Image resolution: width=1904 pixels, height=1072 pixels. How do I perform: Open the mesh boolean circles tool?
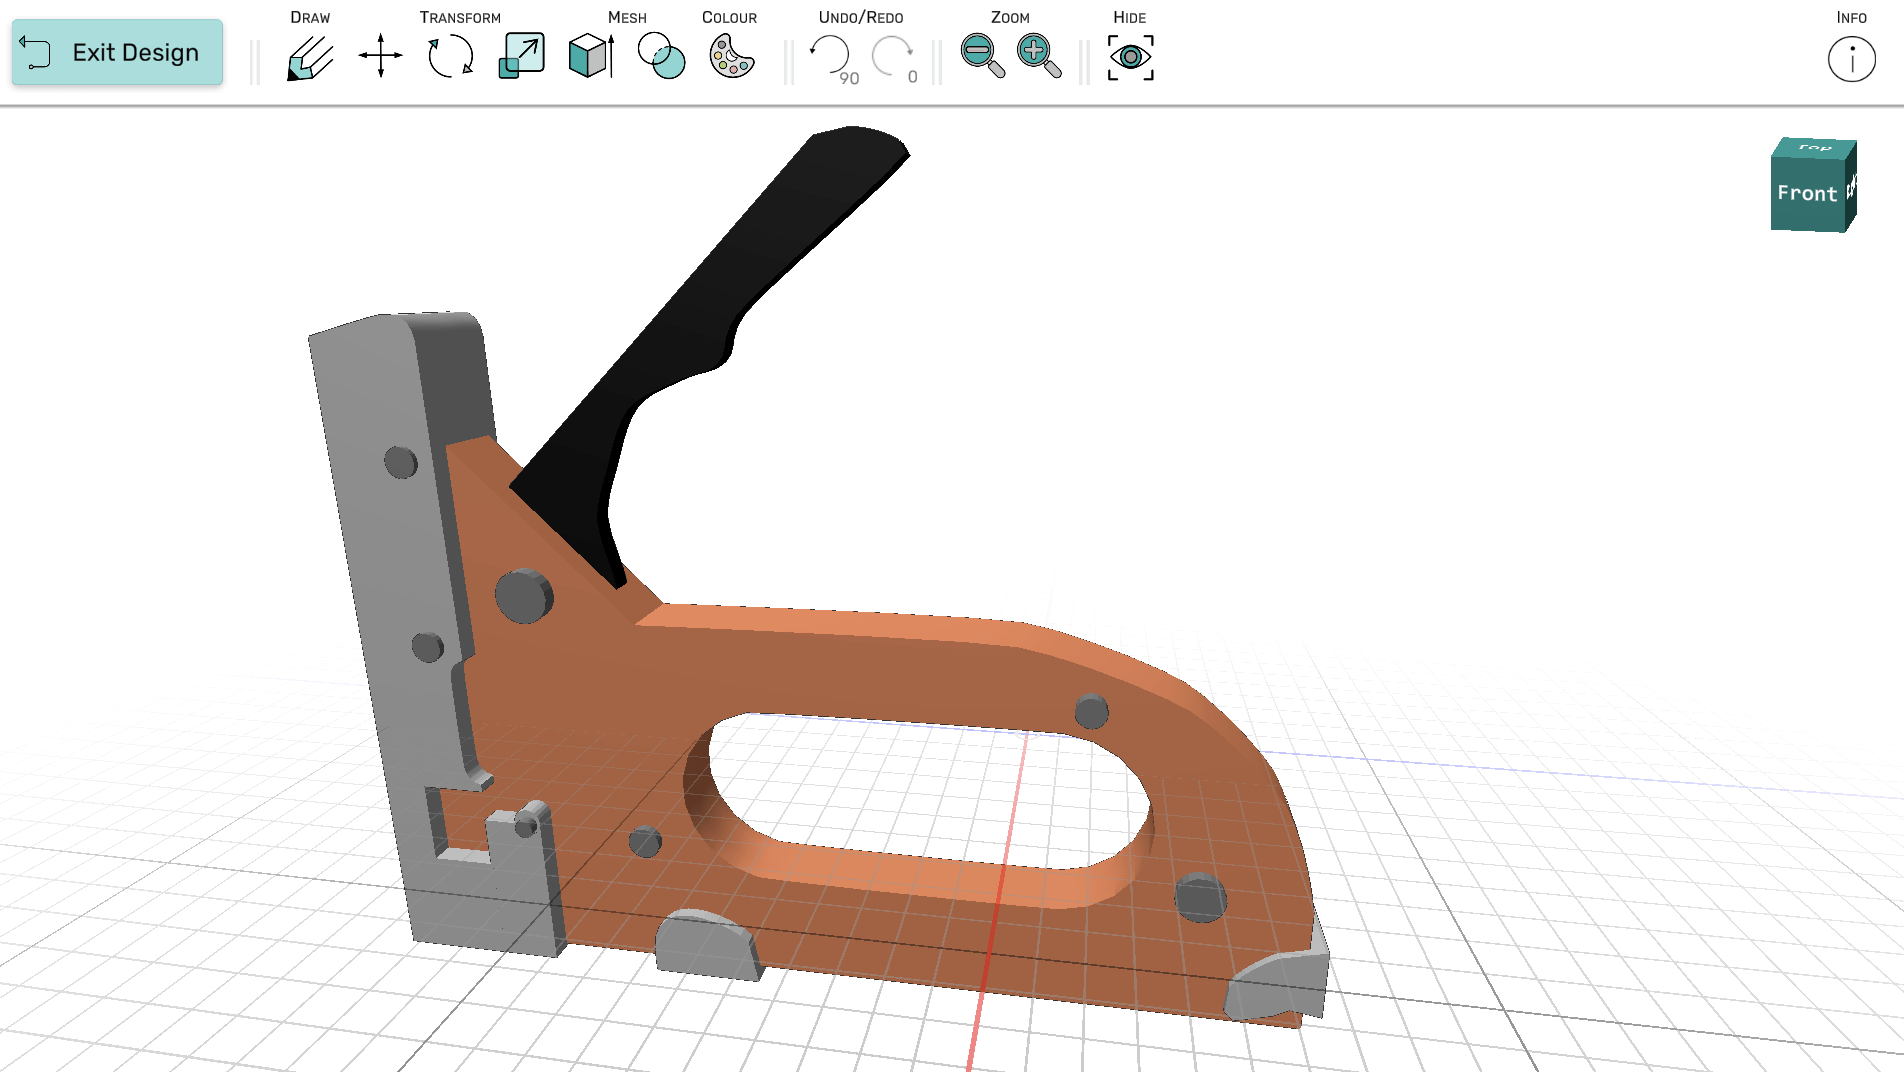(x=661, y=56)
